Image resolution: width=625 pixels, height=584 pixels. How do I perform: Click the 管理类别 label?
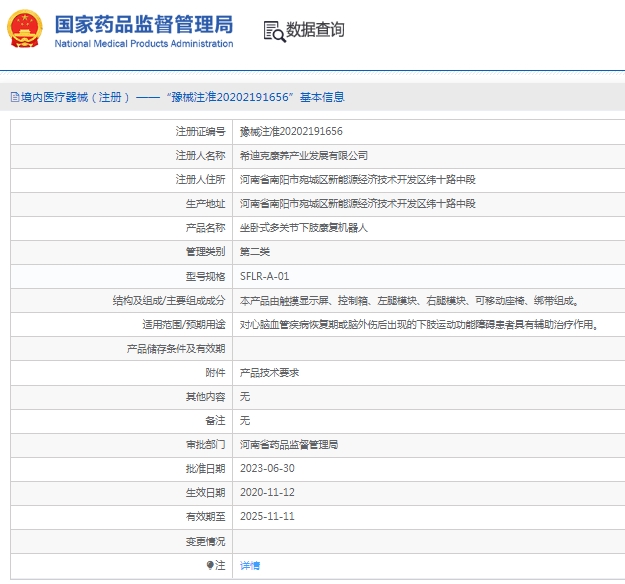click(205, 252)
